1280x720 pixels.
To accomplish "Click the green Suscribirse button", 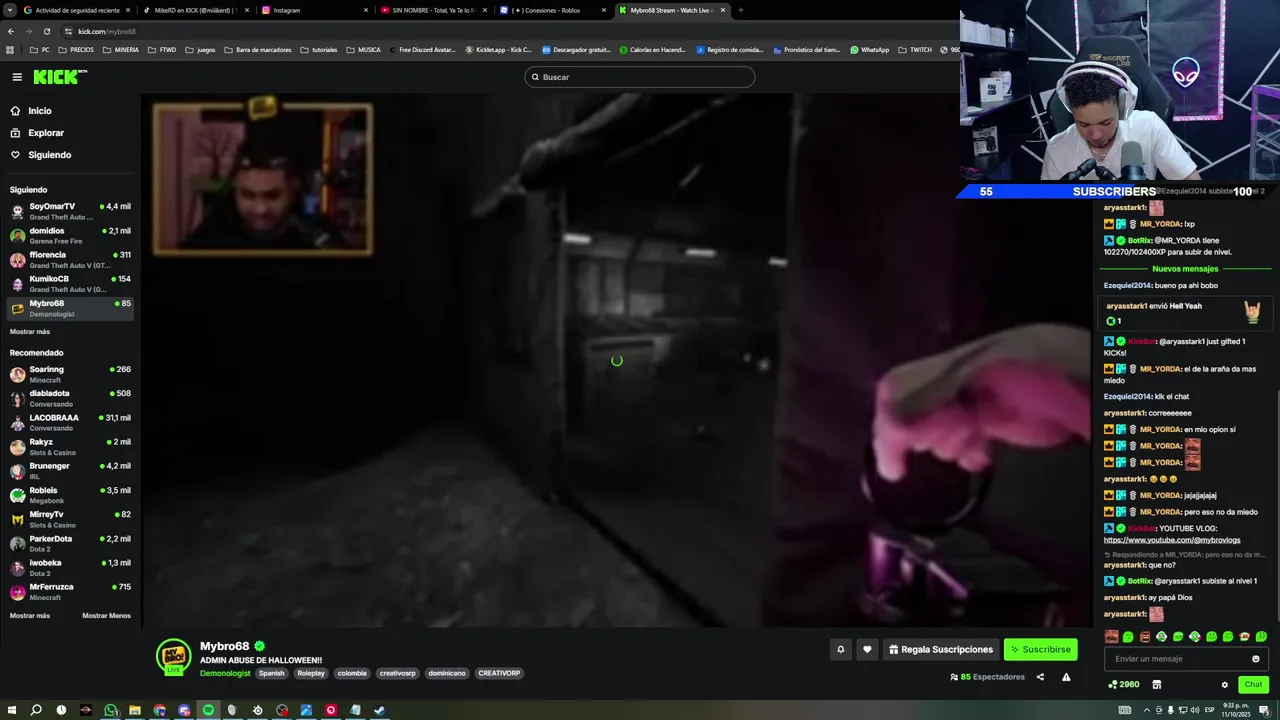I will pos(1040,649).
